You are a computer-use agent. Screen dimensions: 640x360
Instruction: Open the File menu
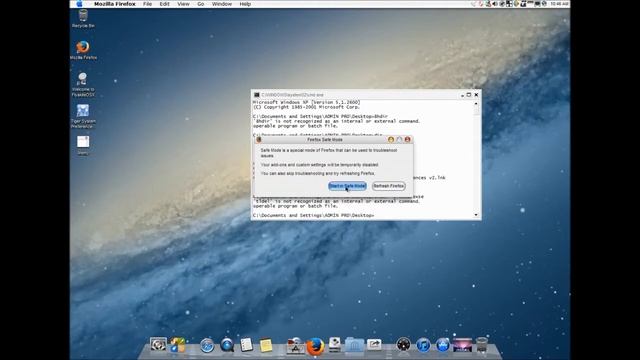click(147, 4)
